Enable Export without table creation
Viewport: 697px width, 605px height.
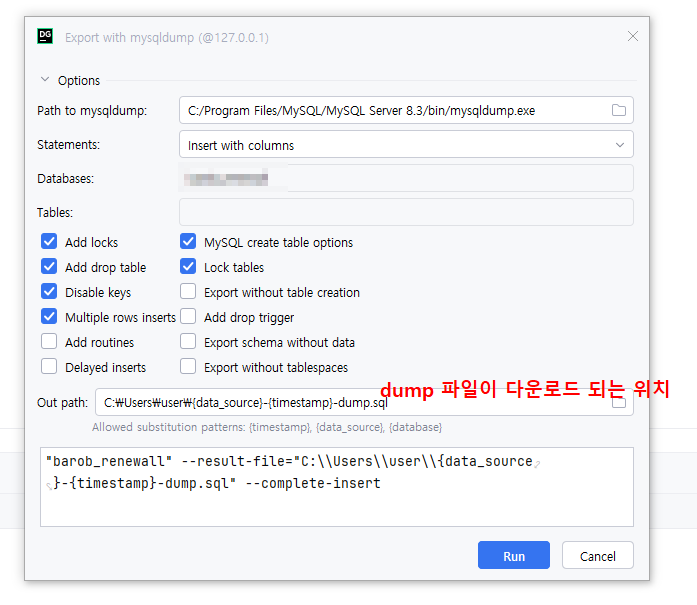click(188, 291)
